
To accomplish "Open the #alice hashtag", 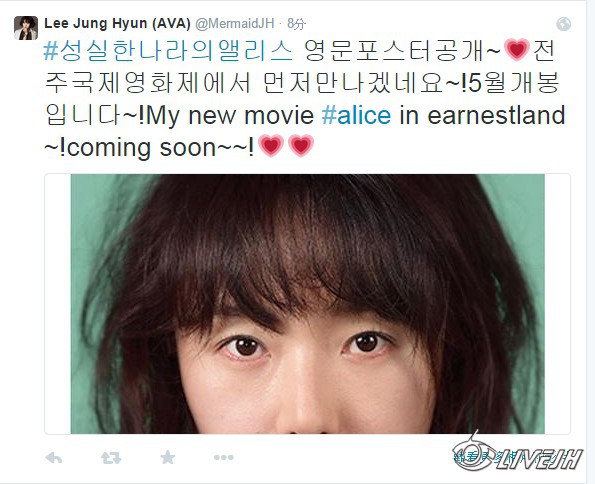I will click(356, 115).
